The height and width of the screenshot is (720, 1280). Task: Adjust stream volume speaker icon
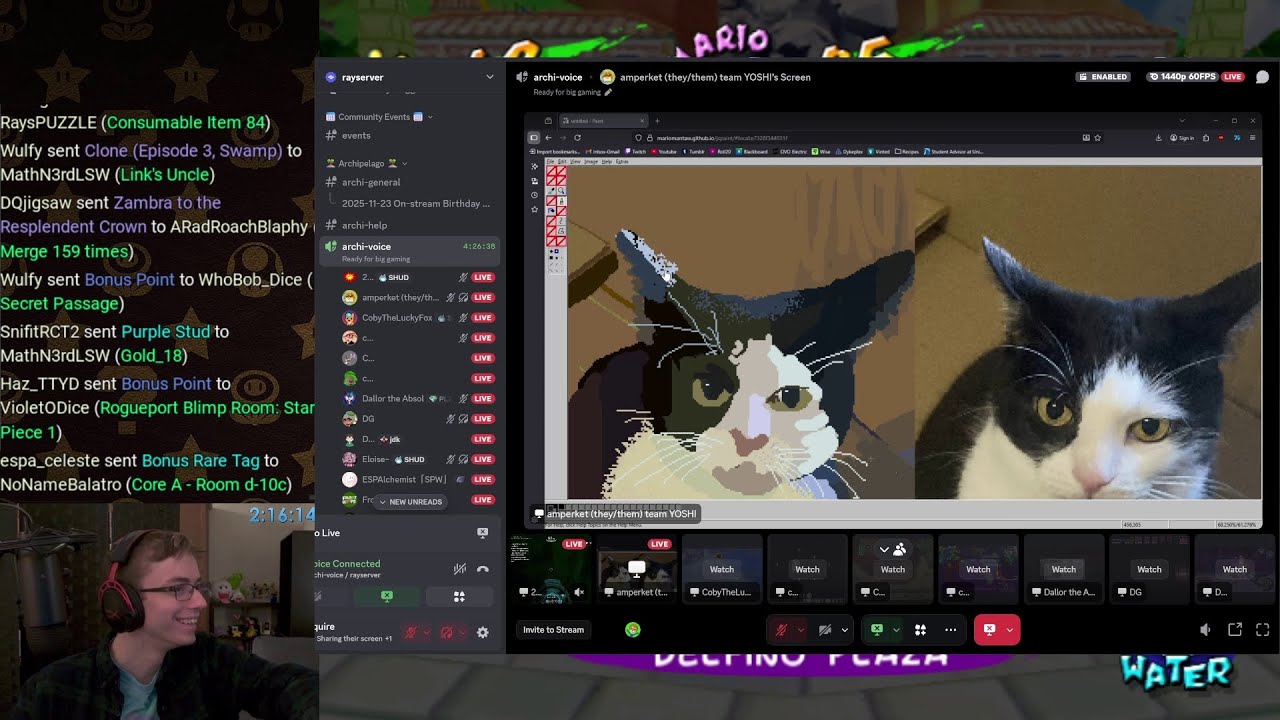[1205, 630]
